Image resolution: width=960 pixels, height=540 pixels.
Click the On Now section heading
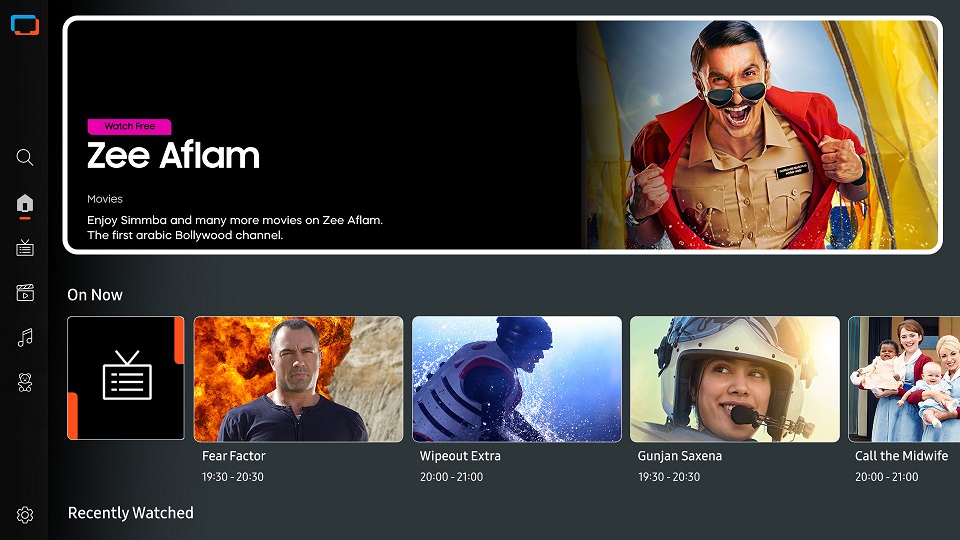95,295
